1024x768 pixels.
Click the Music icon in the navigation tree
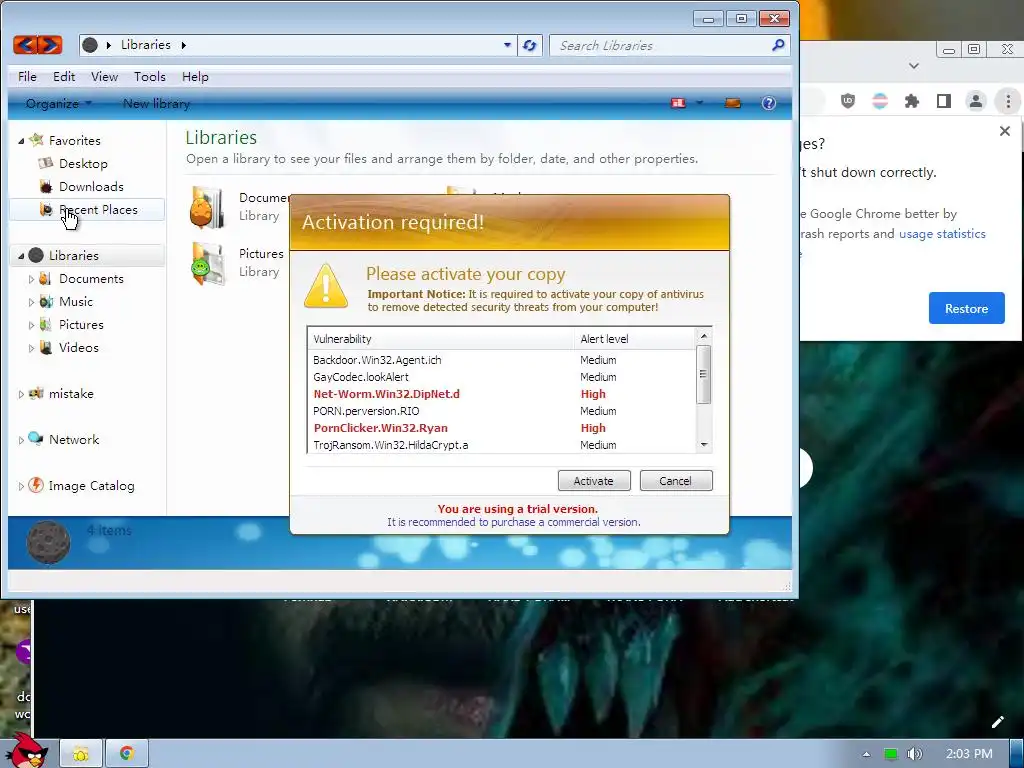pyautogui.click(x=46, y=302)
